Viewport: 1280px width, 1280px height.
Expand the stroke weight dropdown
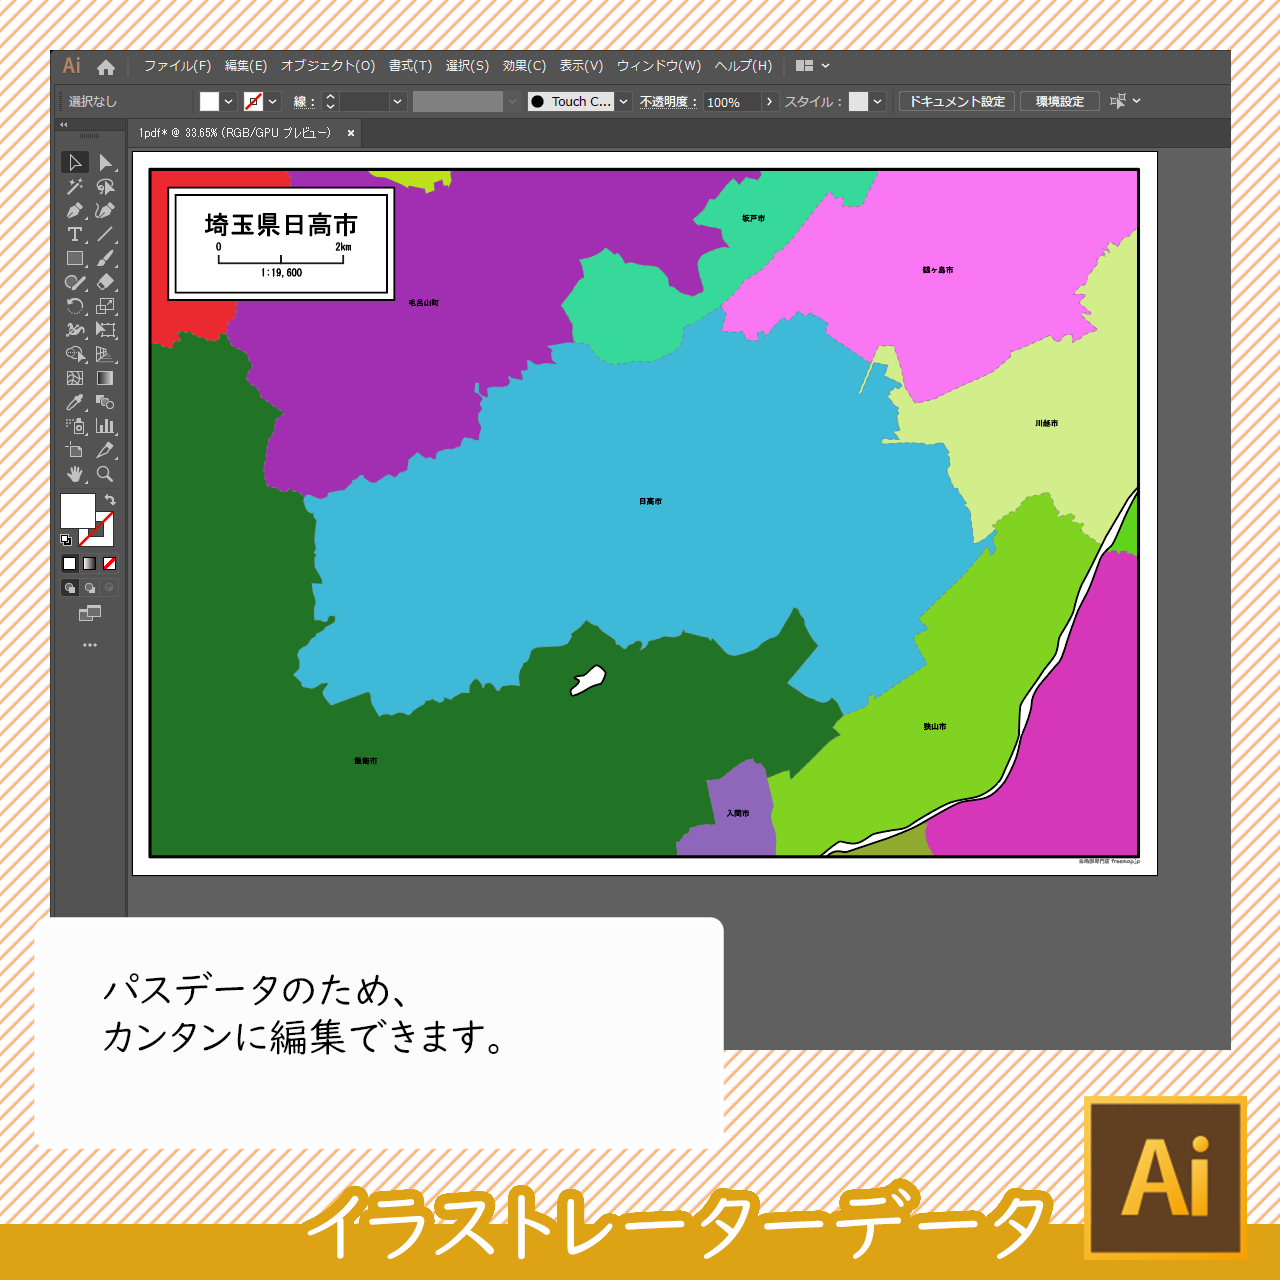pyautogui.click(x=398, y=101)
